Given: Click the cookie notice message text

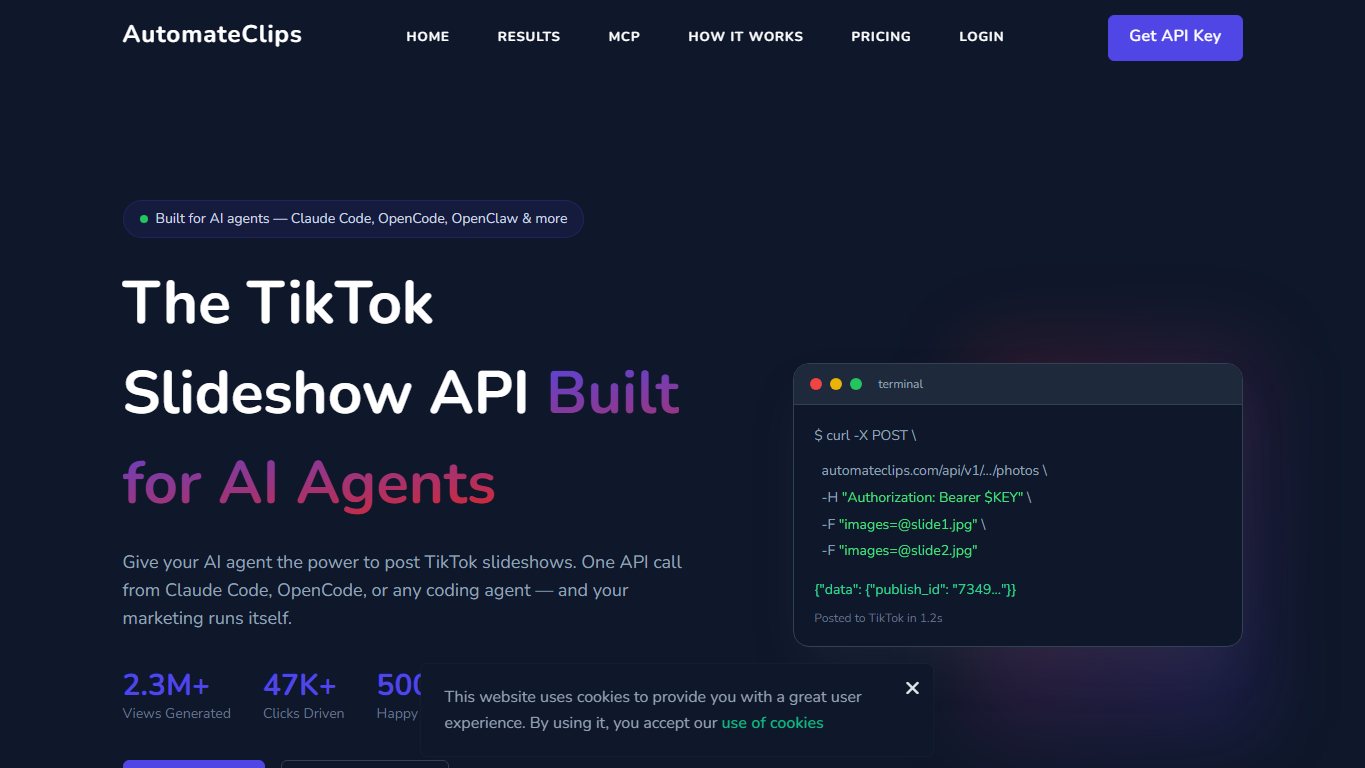Looking at the screenshot, I should point(653,709).
